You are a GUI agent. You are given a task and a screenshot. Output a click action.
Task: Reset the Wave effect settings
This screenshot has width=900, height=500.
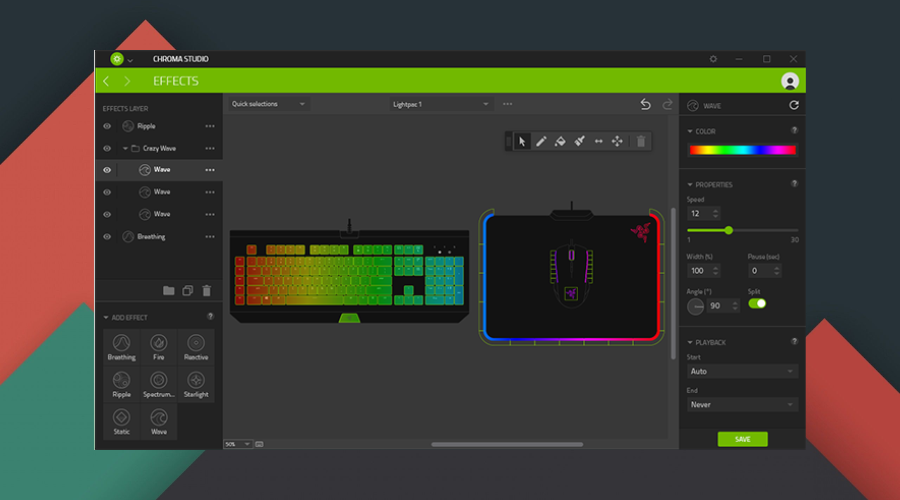(794, 105)
